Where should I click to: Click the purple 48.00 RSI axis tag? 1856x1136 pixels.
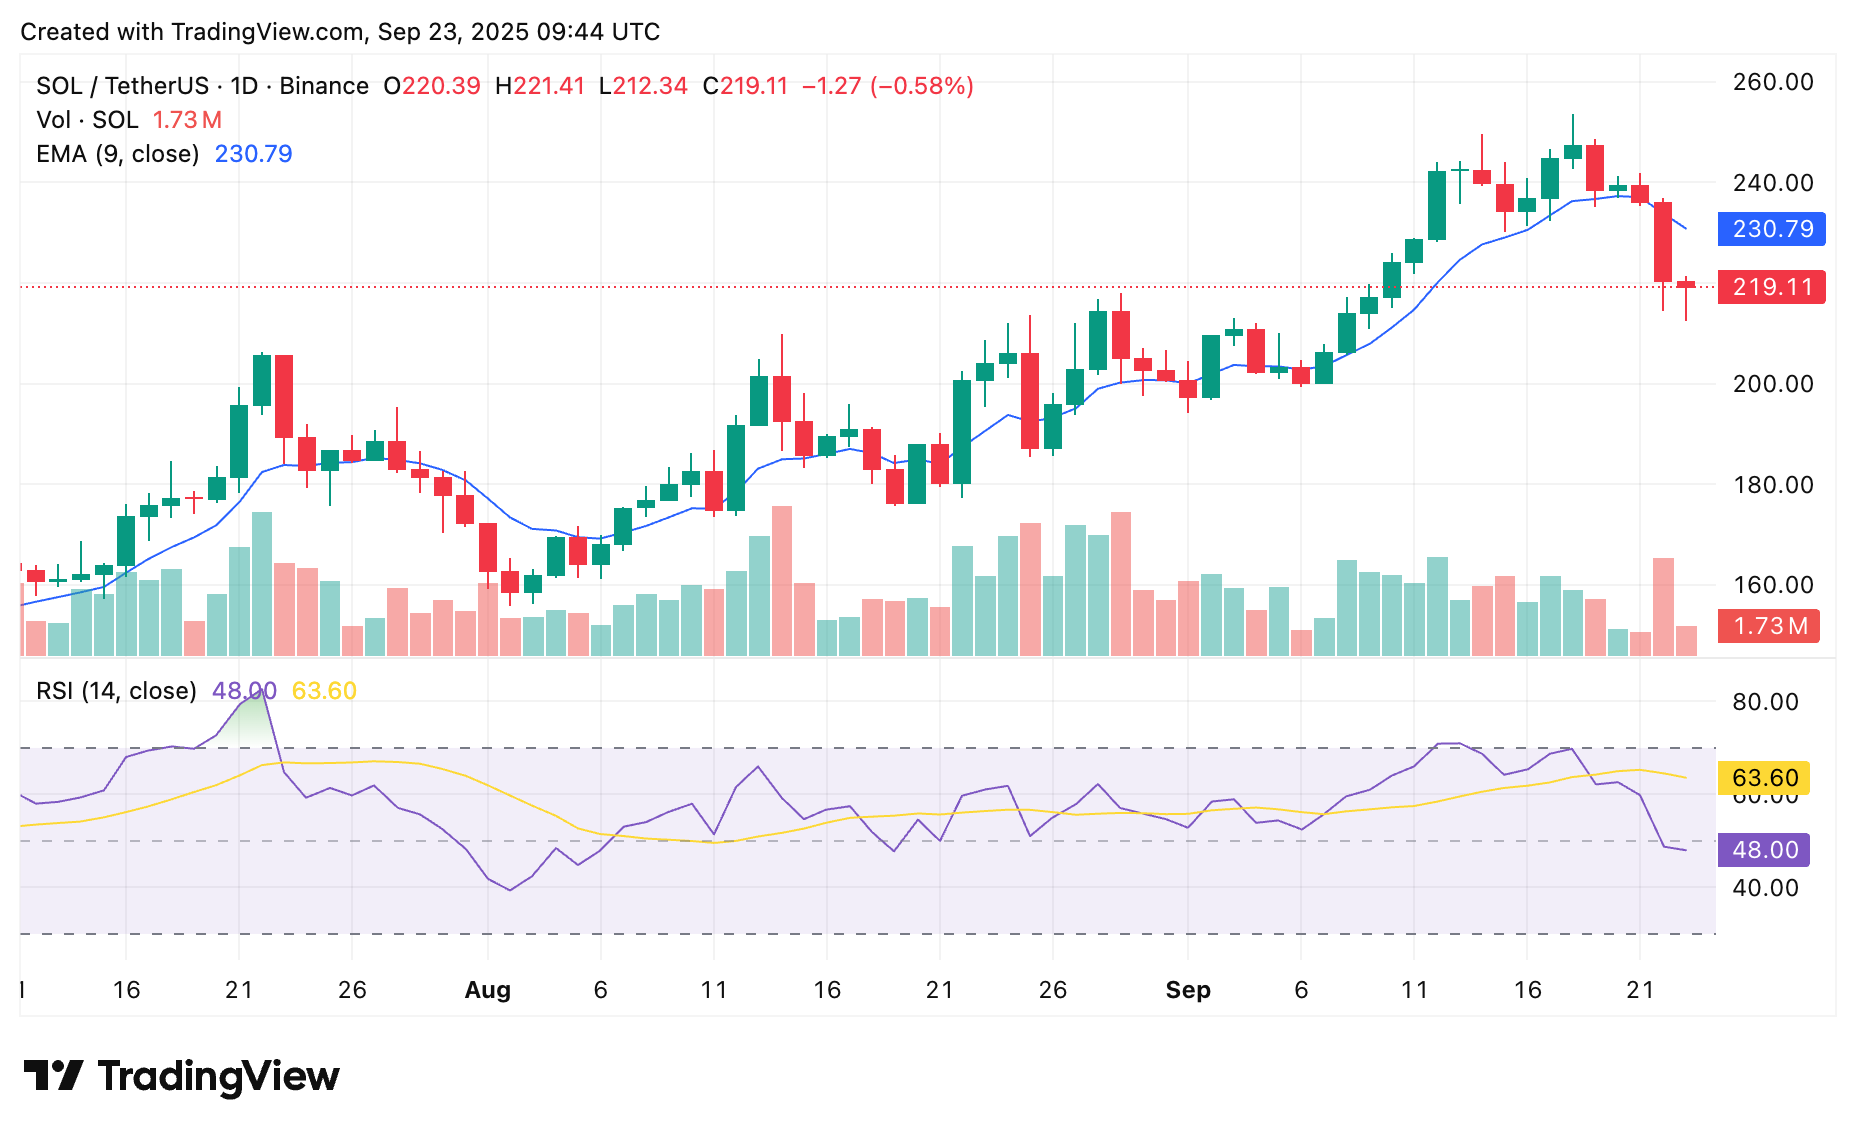[1764, 850]
